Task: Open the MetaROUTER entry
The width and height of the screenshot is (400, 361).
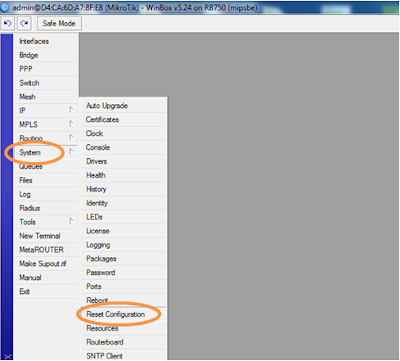Action: (46, 250)
